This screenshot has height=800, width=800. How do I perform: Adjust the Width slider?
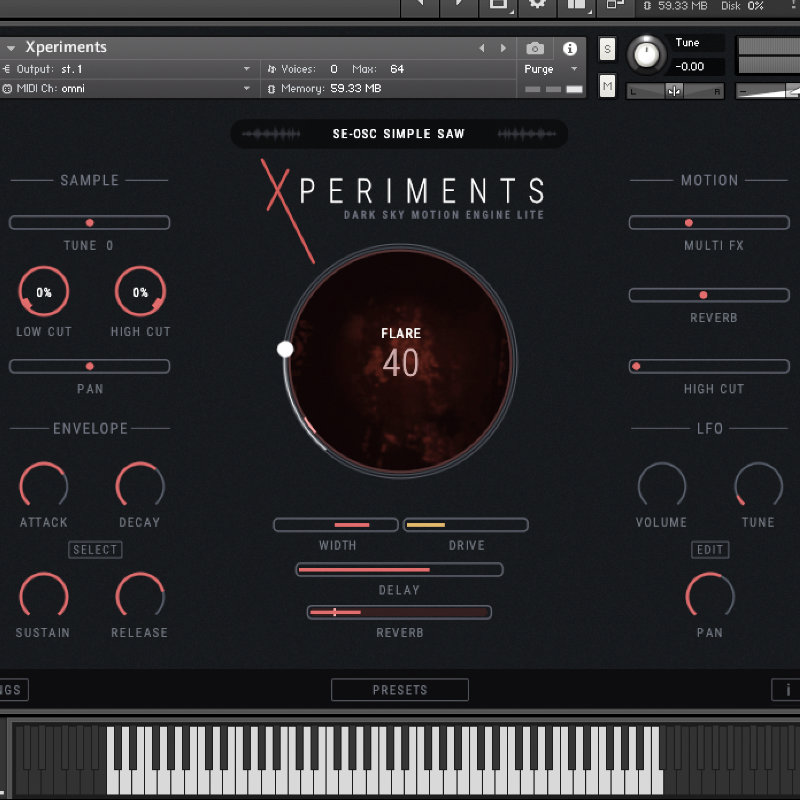(336, 524)
